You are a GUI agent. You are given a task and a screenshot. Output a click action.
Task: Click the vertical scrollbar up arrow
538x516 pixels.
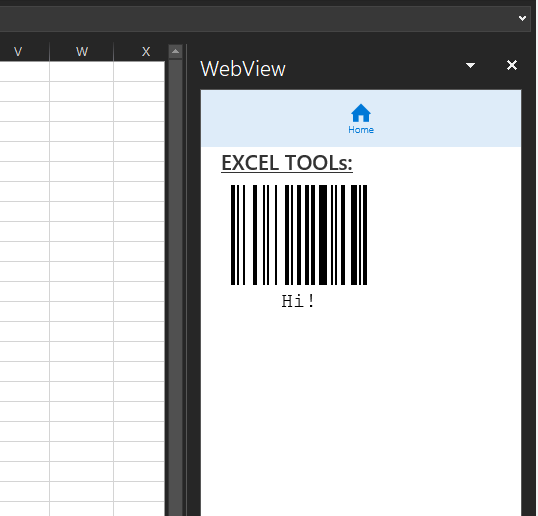[175, 52]
